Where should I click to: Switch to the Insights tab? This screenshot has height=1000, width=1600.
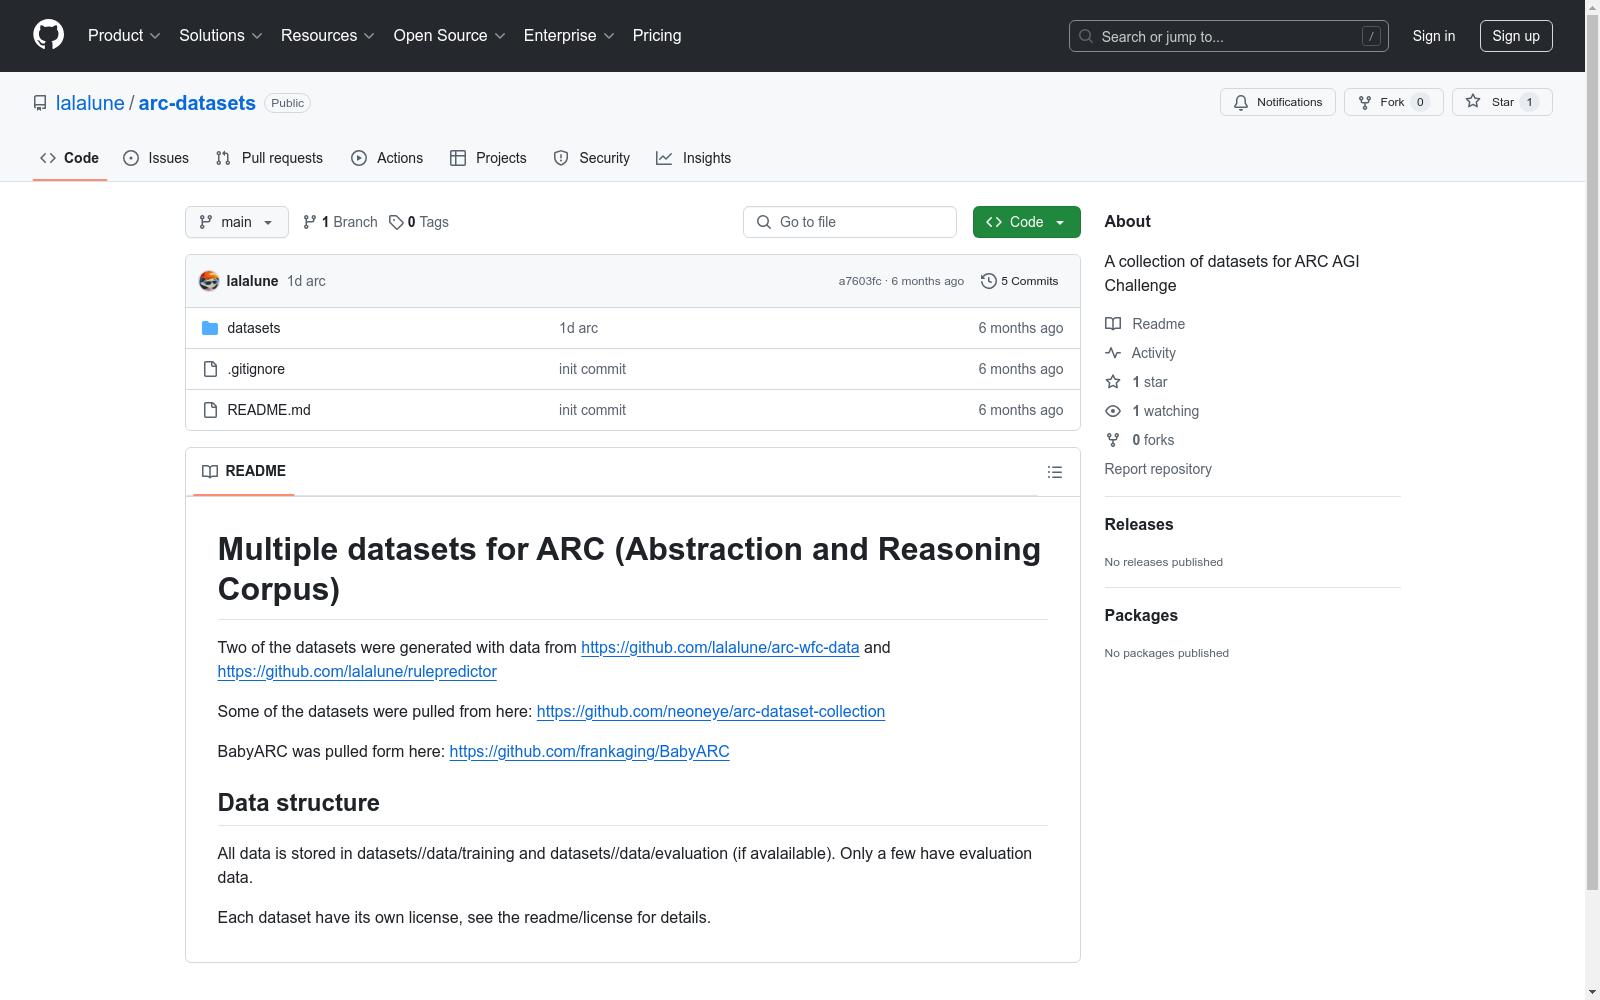(x=694, y=158)
